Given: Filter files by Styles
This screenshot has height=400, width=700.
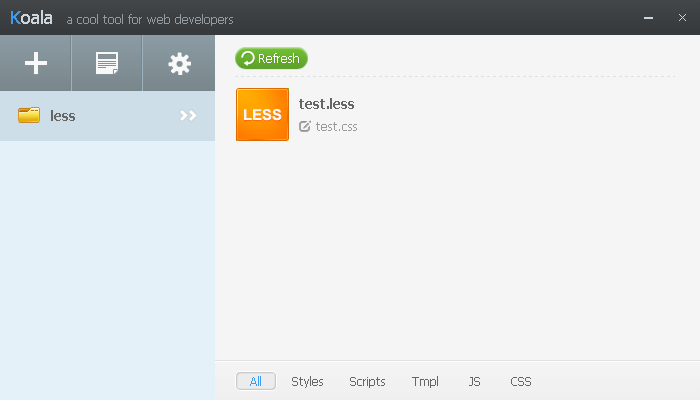Looking at the screenshot, I should click(x=307, y=381).
